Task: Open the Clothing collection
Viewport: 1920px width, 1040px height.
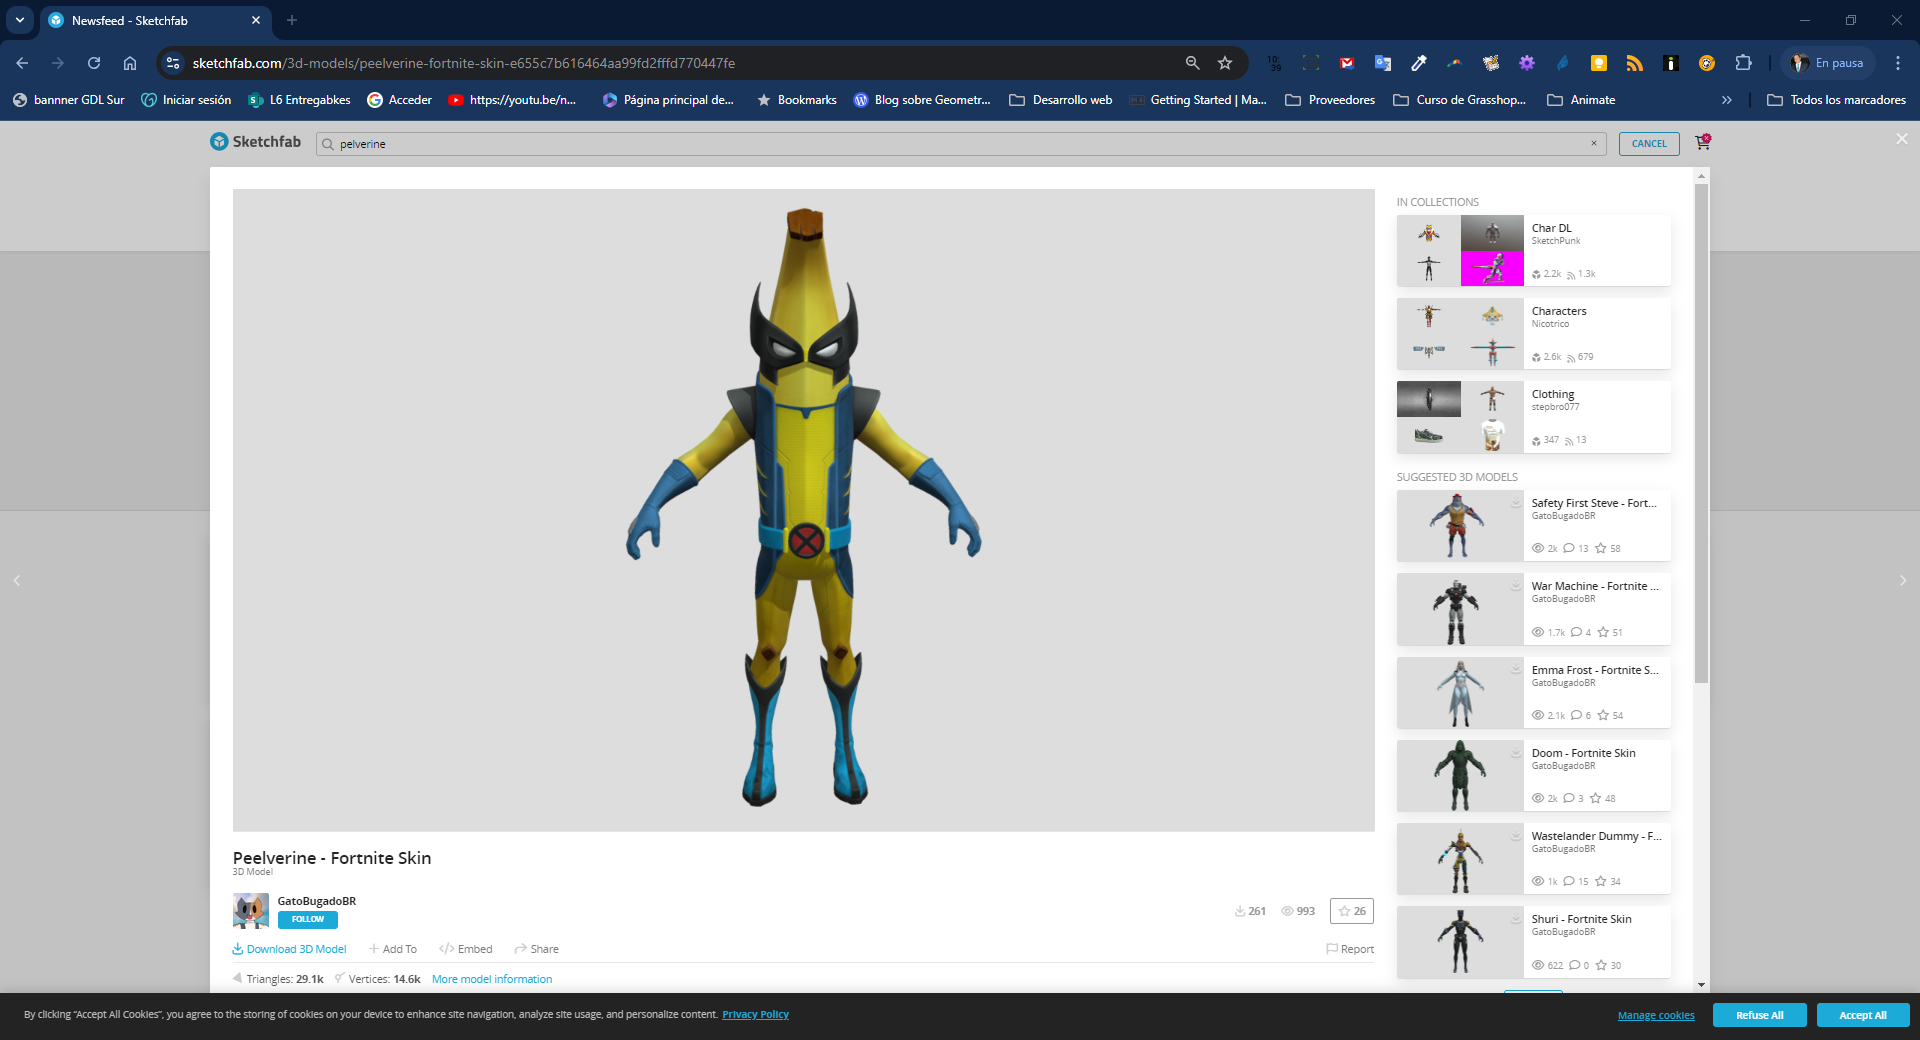Action: point(1533,417)
